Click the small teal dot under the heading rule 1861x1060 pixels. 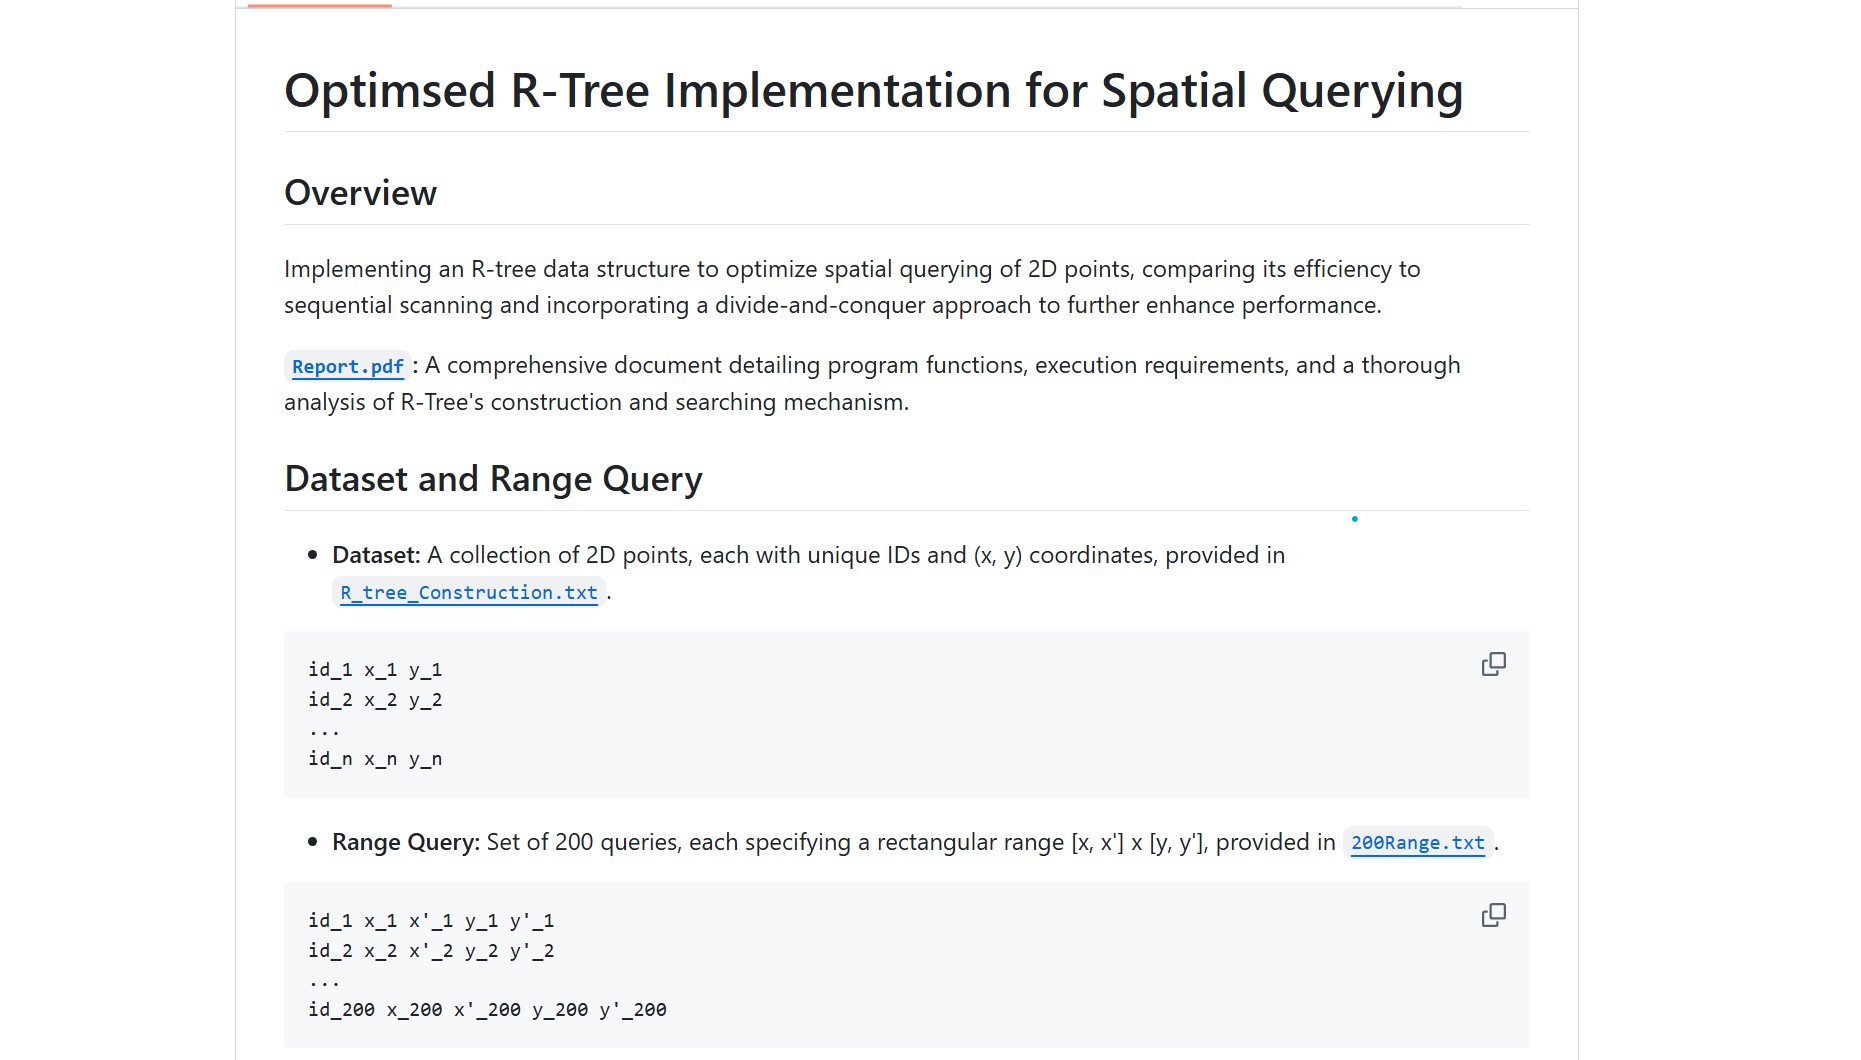pyautogui.click(x=1354, y=519)
